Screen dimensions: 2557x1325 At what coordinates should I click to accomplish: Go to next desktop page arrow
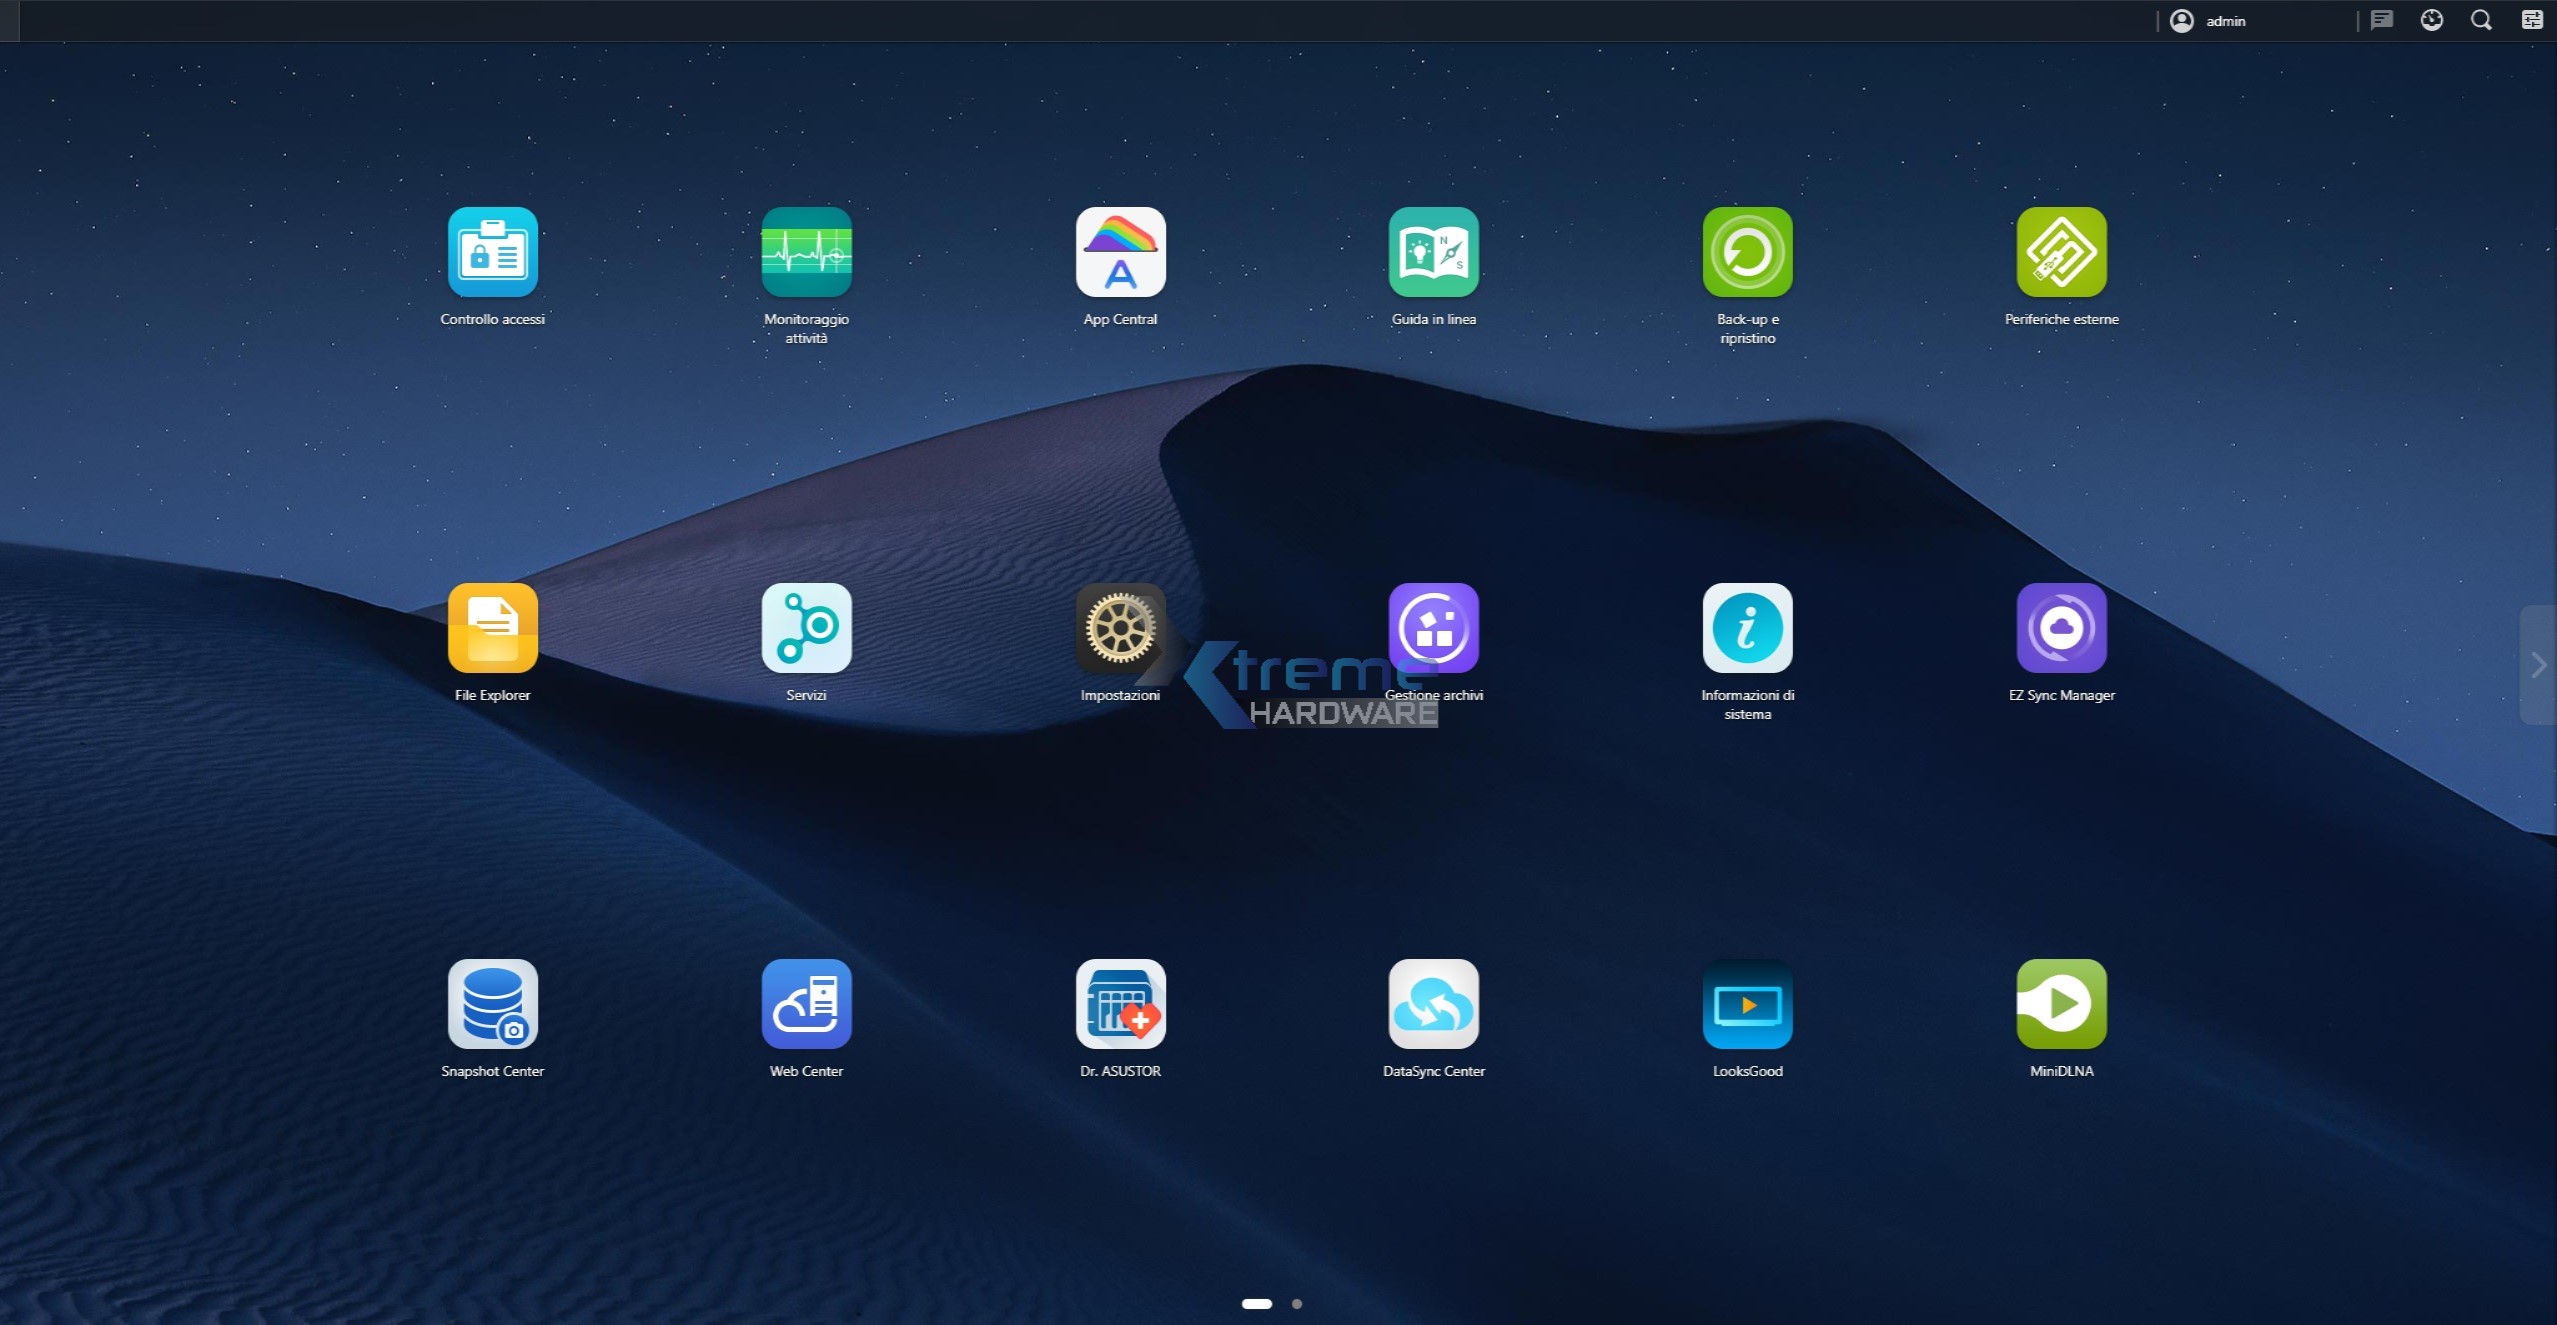pyautogui.click(x=2538, y=665)
